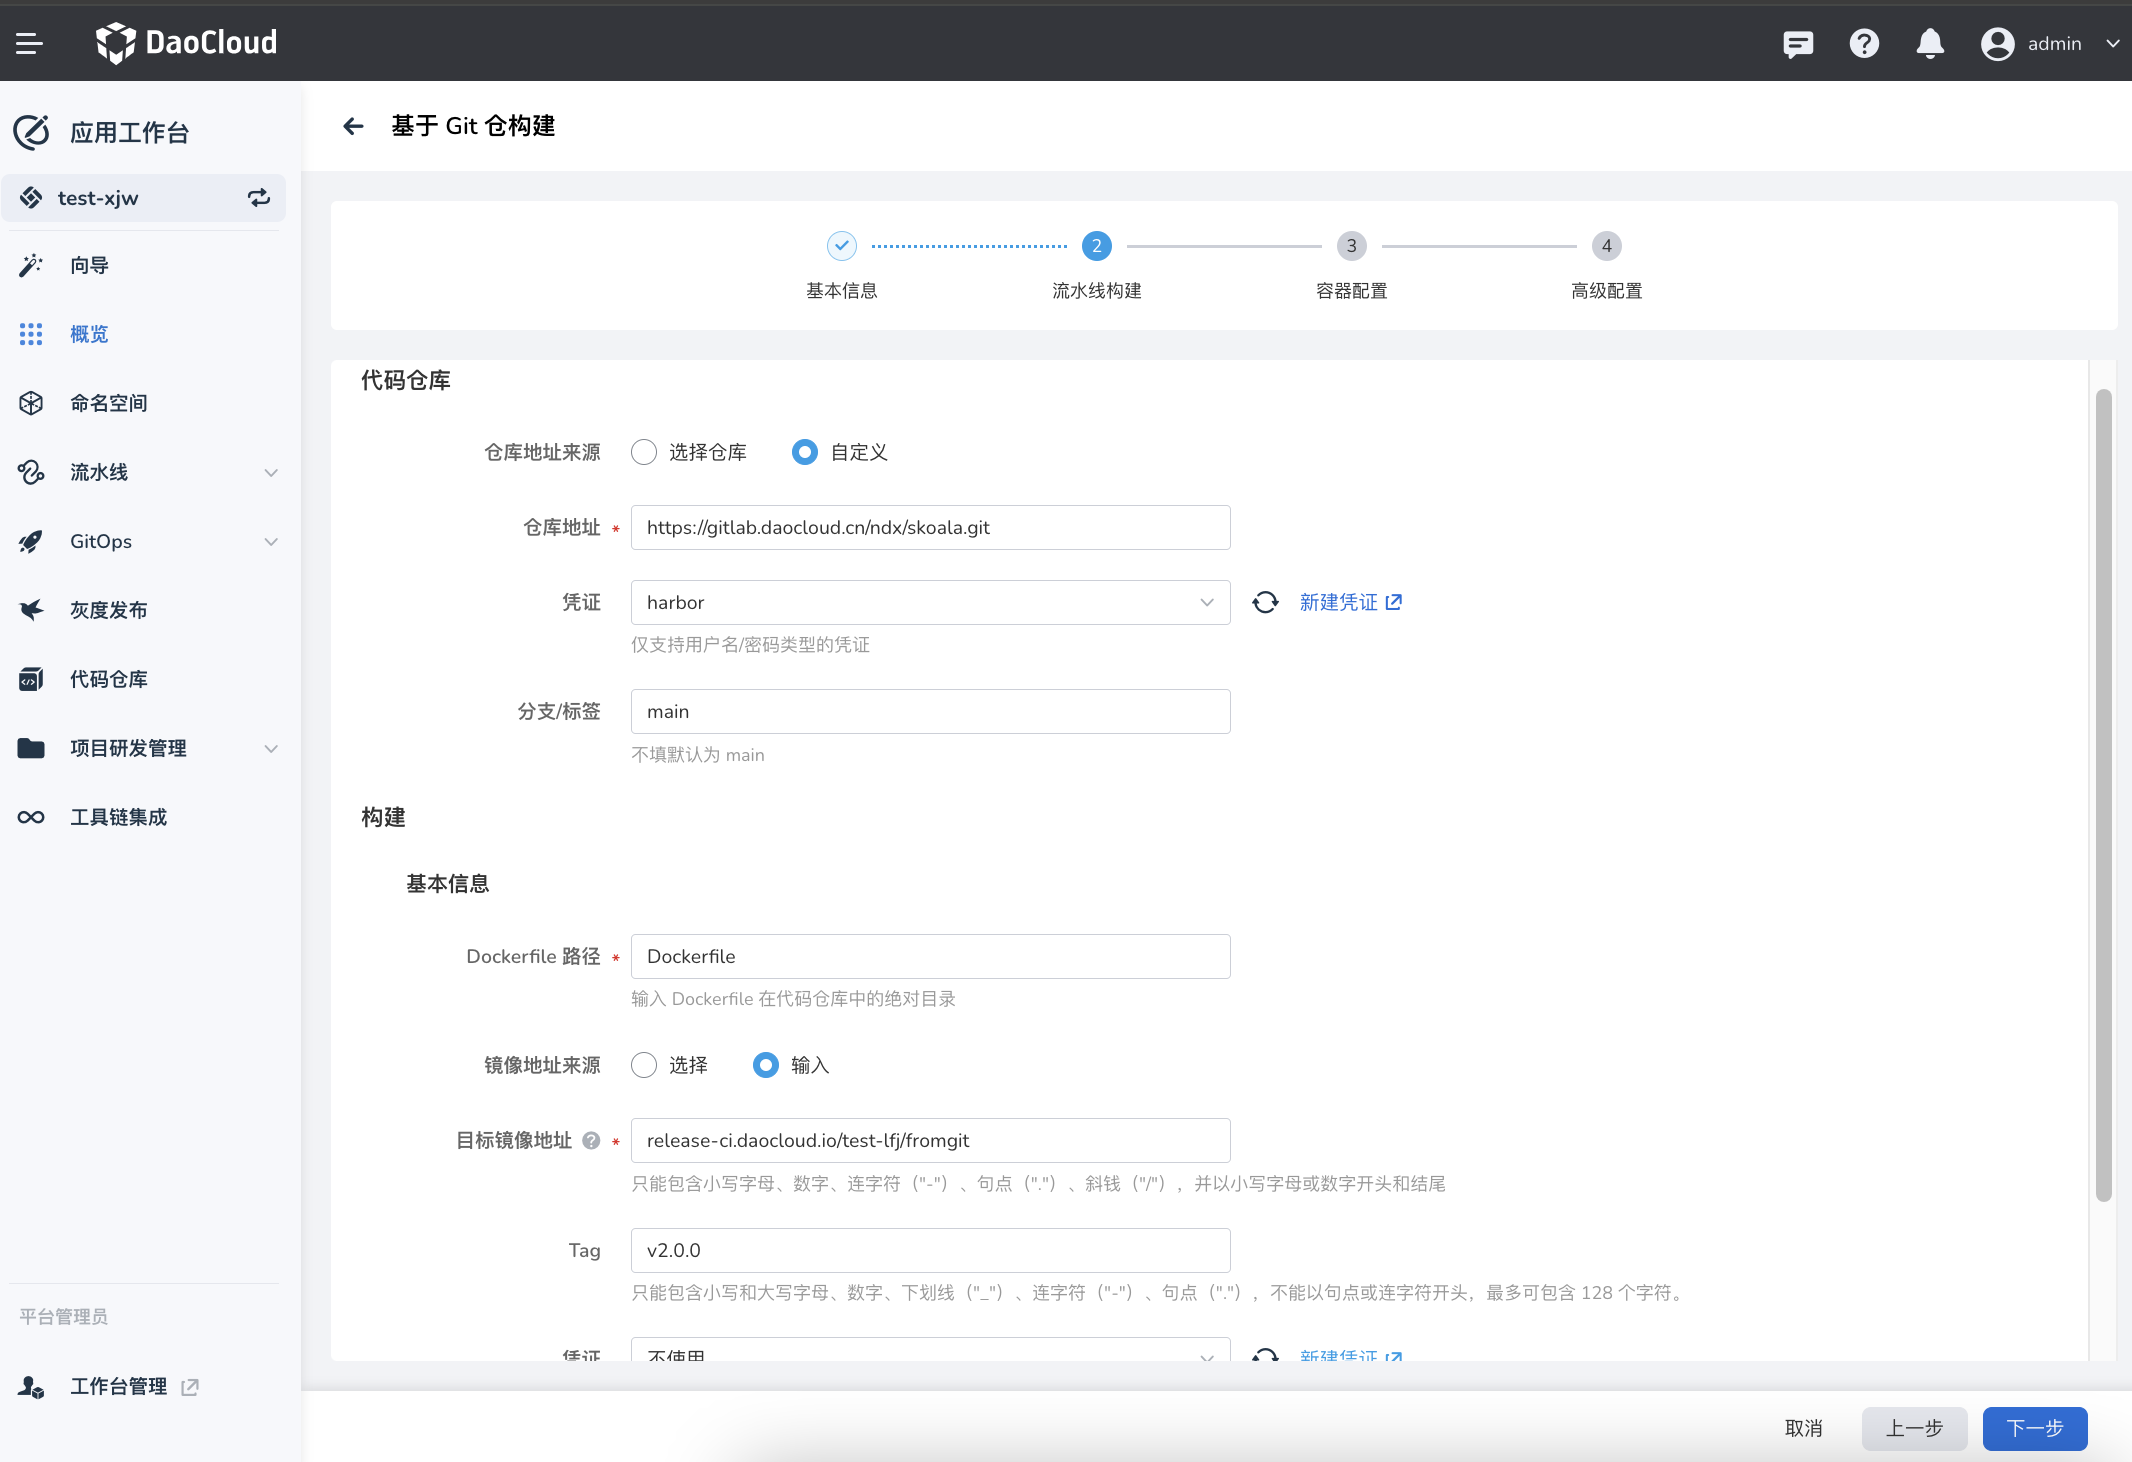Click the messages chat icon in the header

pos(1797,43)
